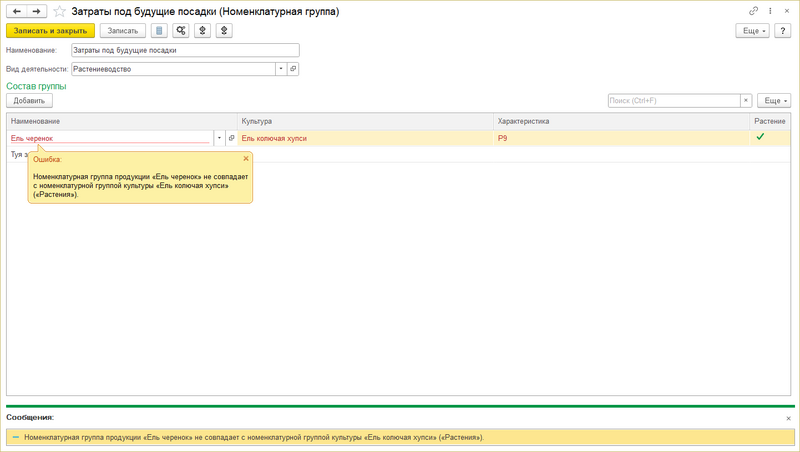Close the form with the title bar X
800x452 pixels.
[x=787, y=11]
